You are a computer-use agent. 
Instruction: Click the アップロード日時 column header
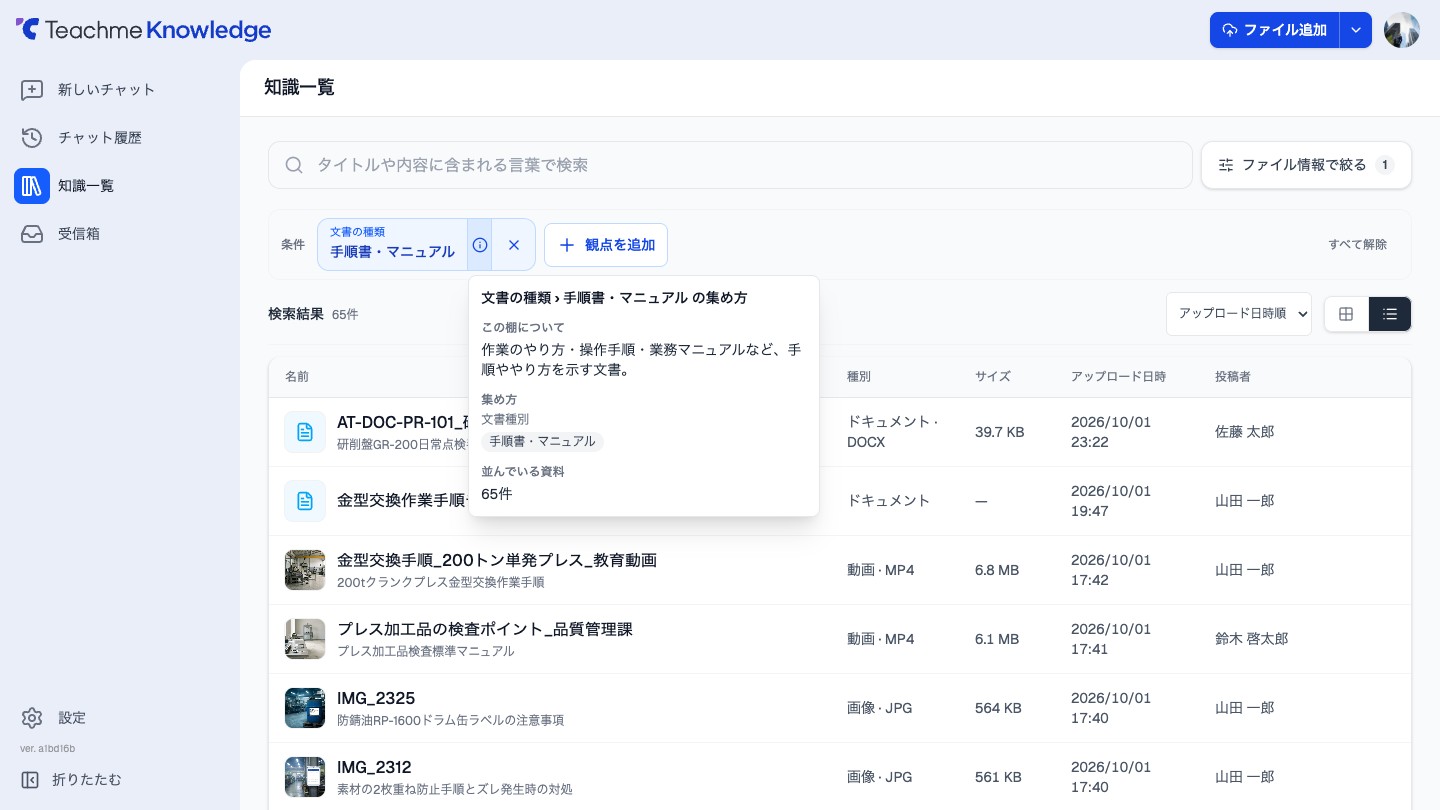click(1118, 377)
